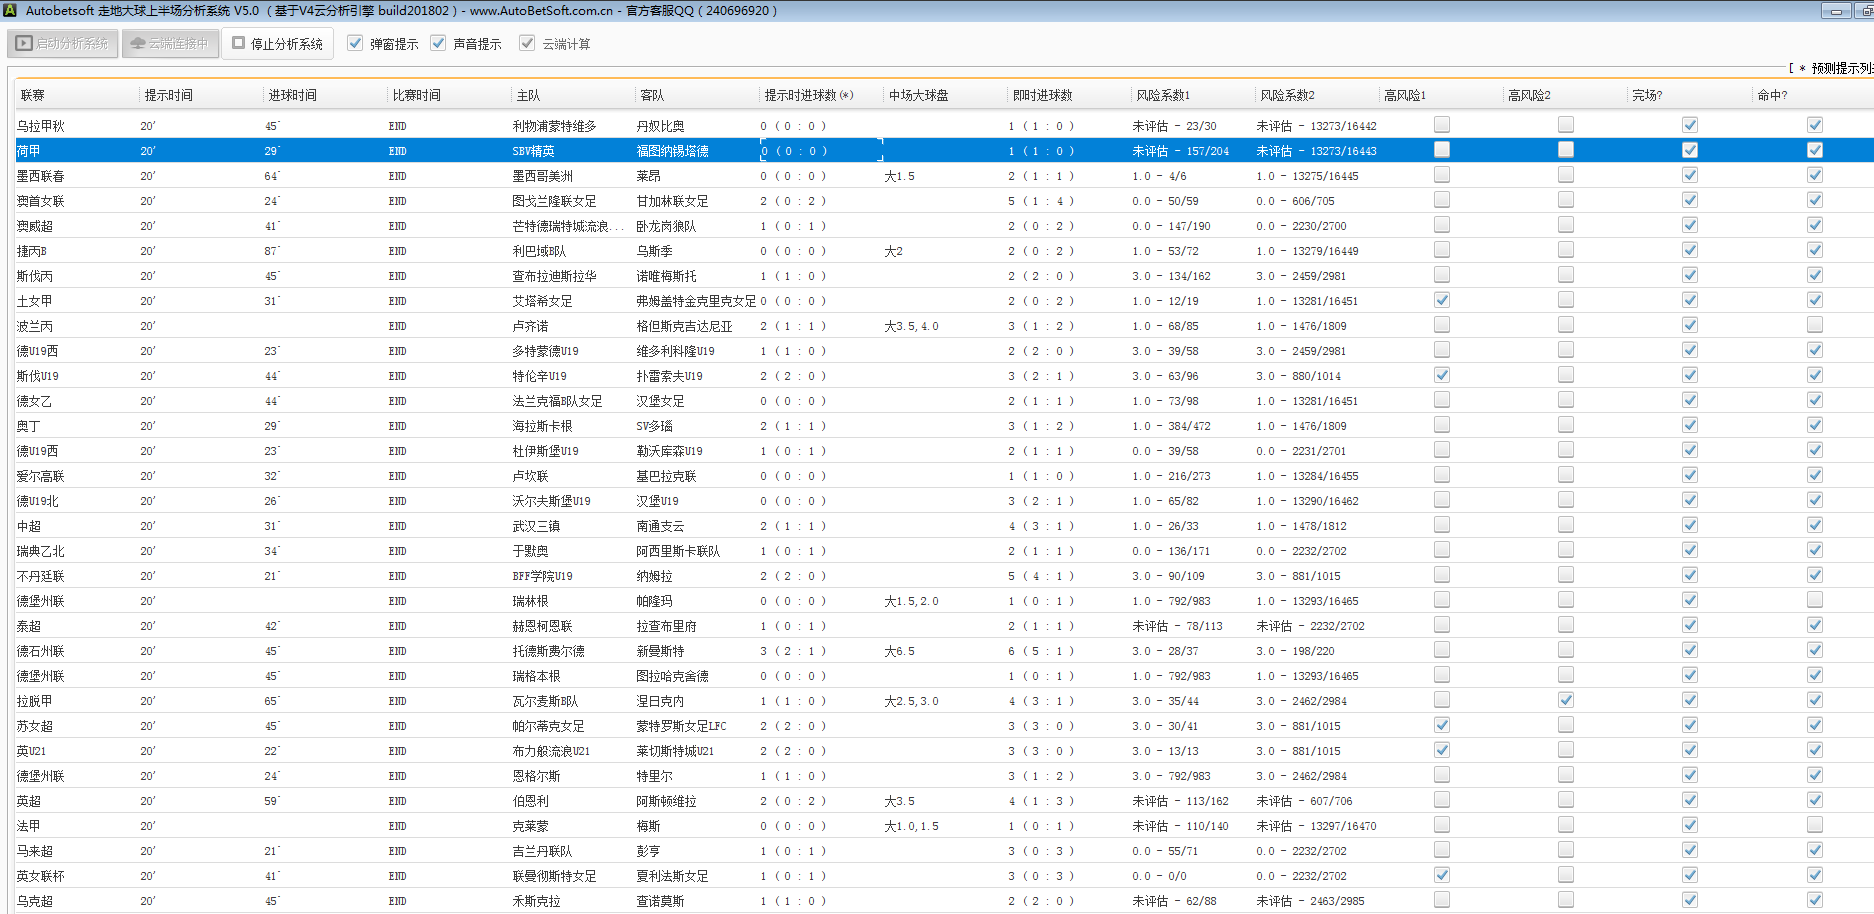Uncheck 高风险2 box in the 拉脱甲 row
Screen dimensions: 1874x914
1565,700
